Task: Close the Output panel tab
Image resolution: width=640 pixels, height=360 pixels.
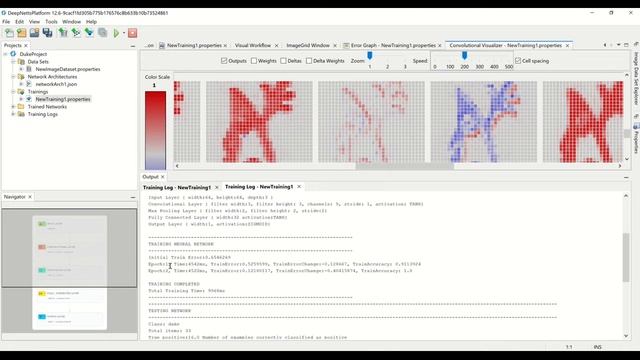Action: click(162, 177)
